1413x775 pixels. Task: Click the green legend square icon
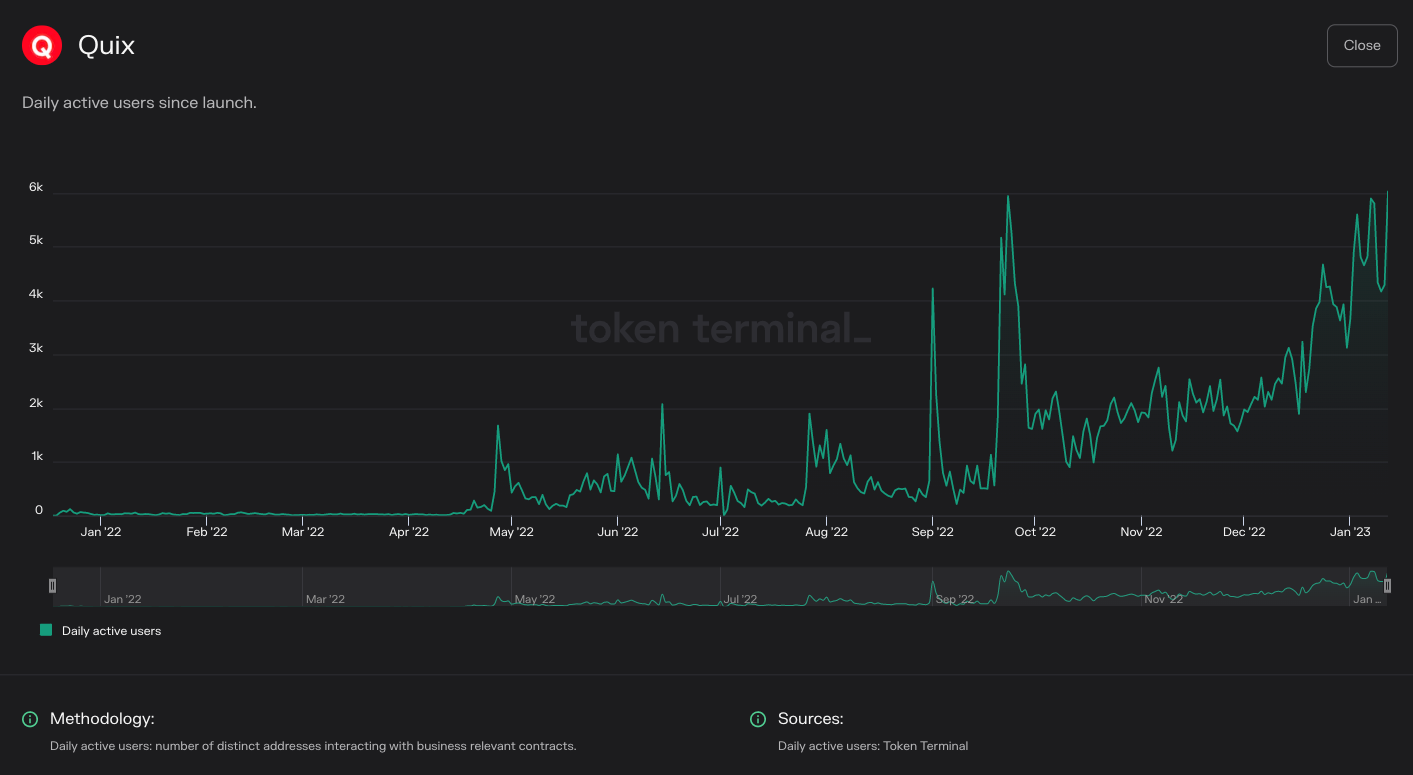(44, 630)
